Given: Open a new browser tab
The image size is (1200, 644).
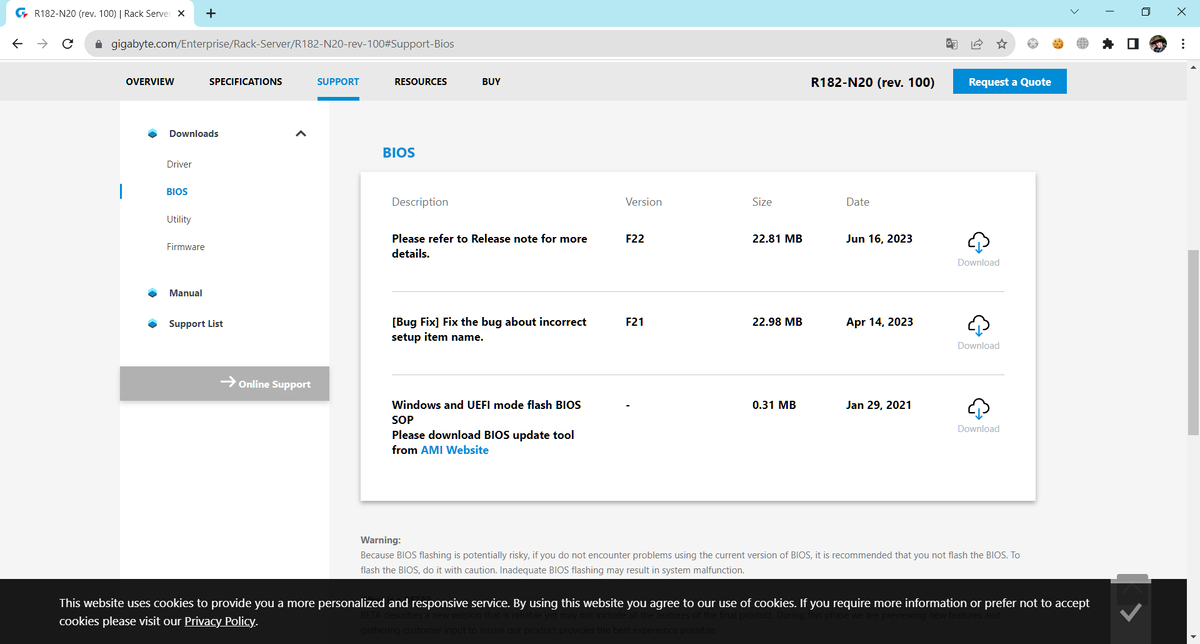Looking at the screenshot, I should pos(211,13).
